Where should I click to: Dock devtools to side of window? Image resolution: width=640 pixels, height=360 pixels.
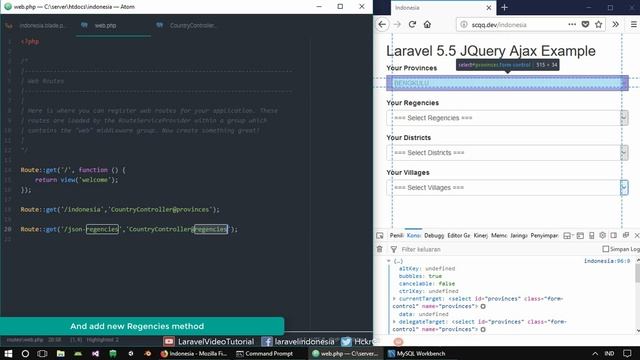click(613, 236)
